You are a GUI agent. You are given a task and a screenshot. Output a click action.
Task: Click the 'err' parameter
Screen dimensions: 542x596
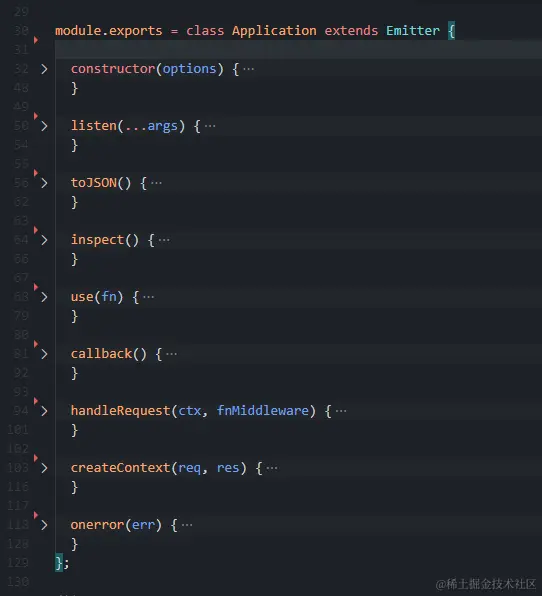pos(144,525)
